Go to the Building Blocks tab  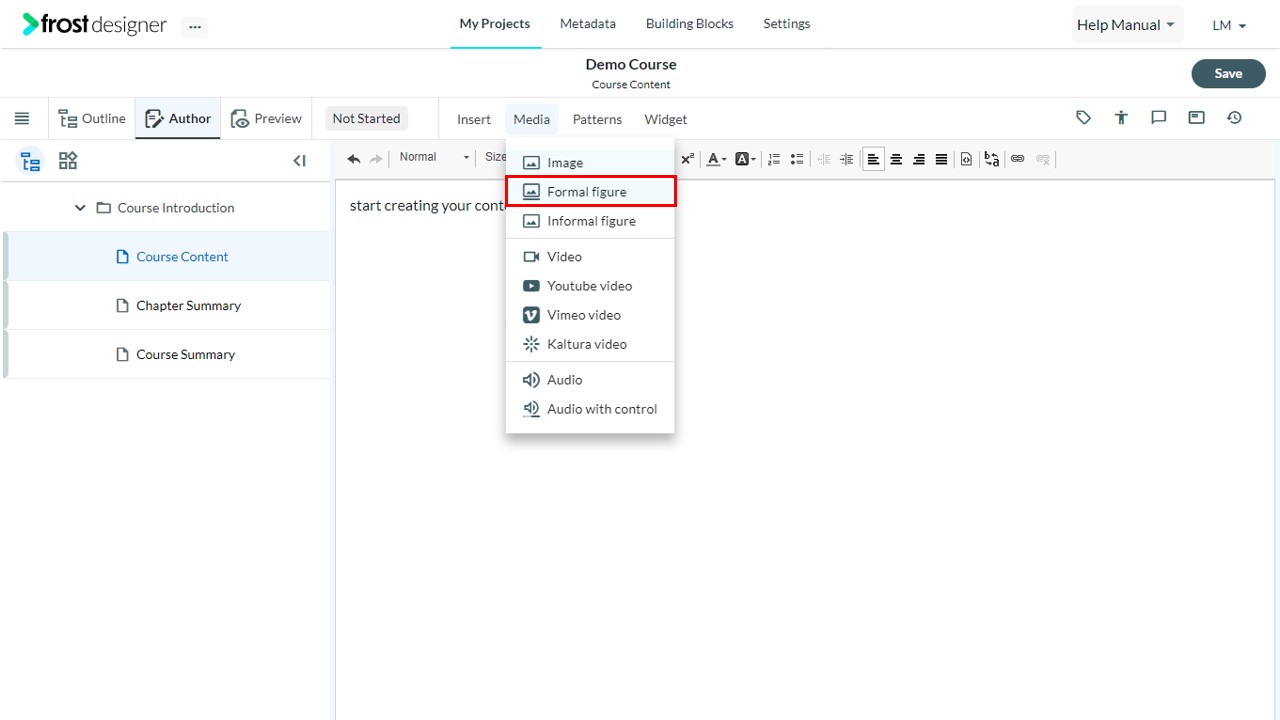pos(690,24)
